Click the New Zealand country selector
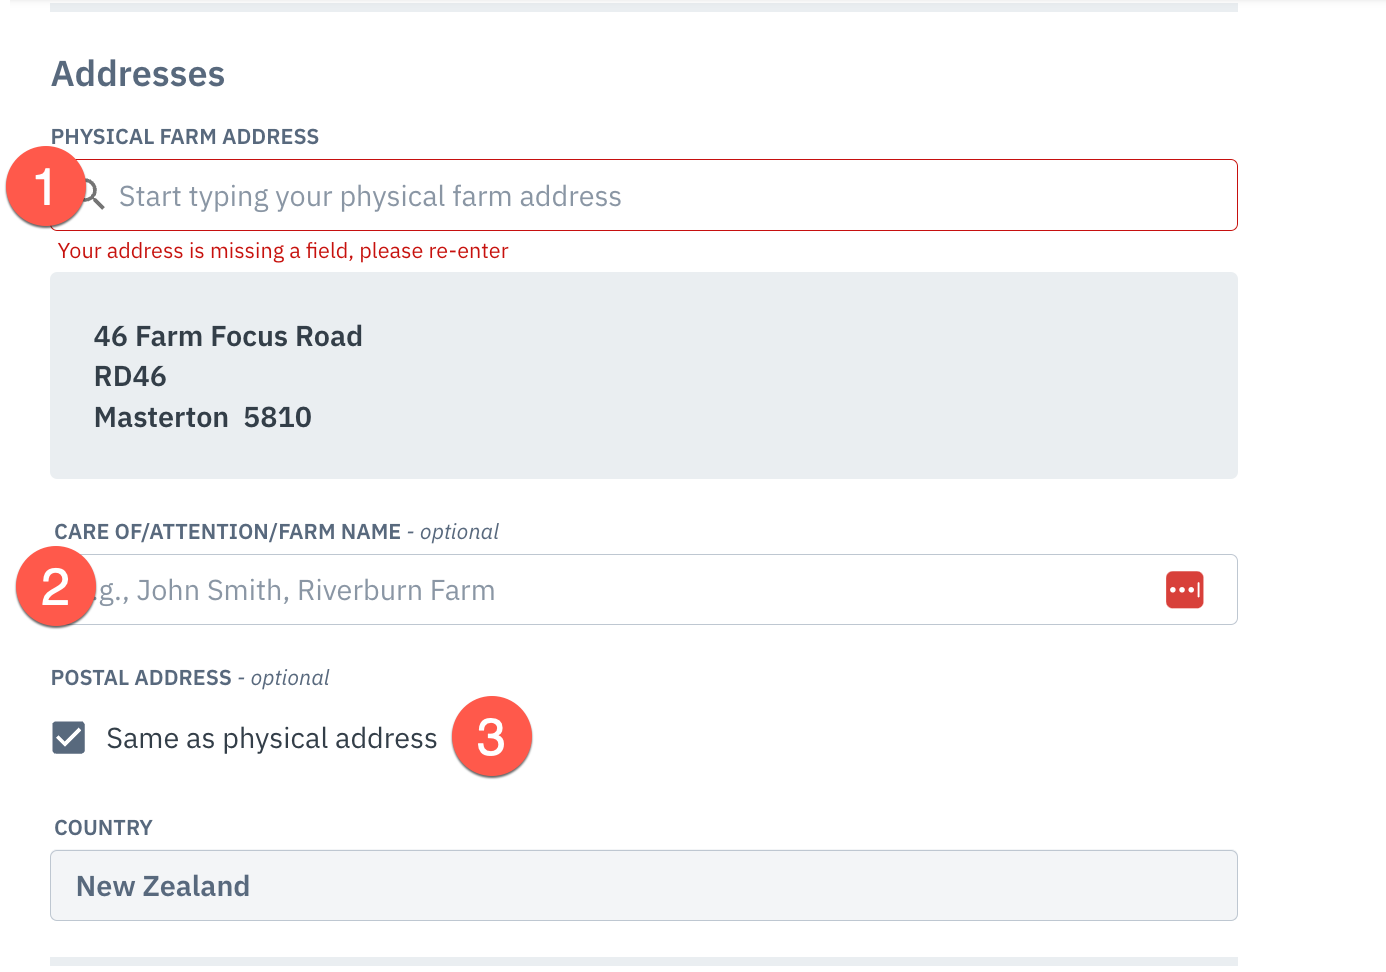The width and height of the screenshot is (1386, 972). [643, 885]
